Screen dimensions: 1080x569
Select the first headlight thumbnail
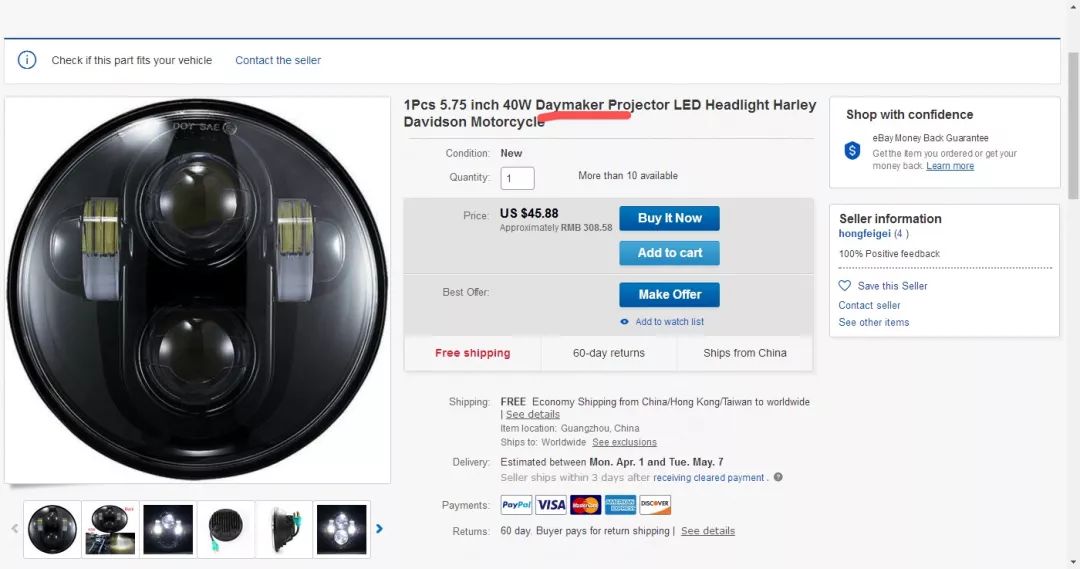tap(52, 529)
